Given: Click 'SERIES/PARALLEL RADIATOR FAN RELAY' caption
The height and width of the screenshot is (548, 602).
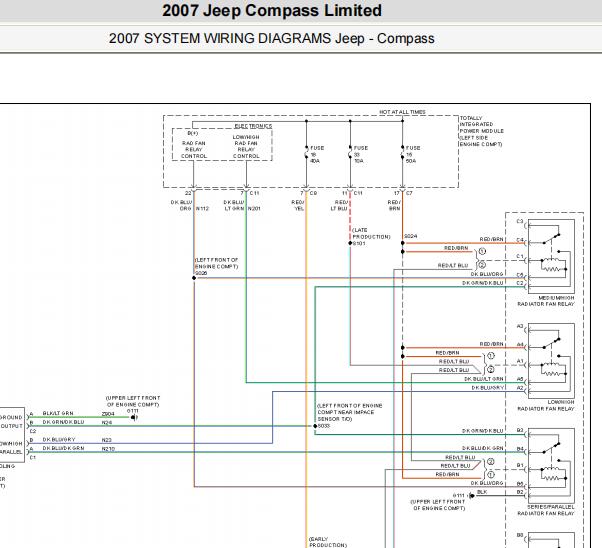Looking at the screenshot, I should click(x=546, y=510).
